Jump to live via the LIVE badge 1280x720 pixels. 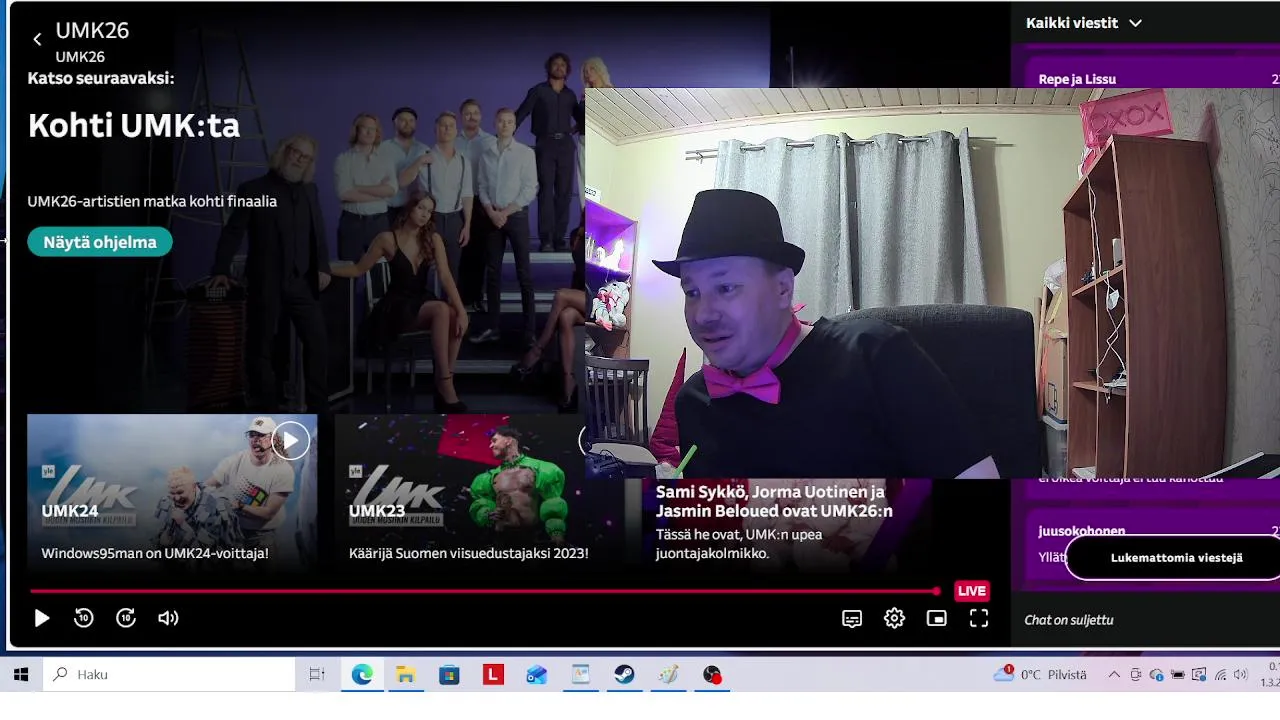click(x=972, y=591)
